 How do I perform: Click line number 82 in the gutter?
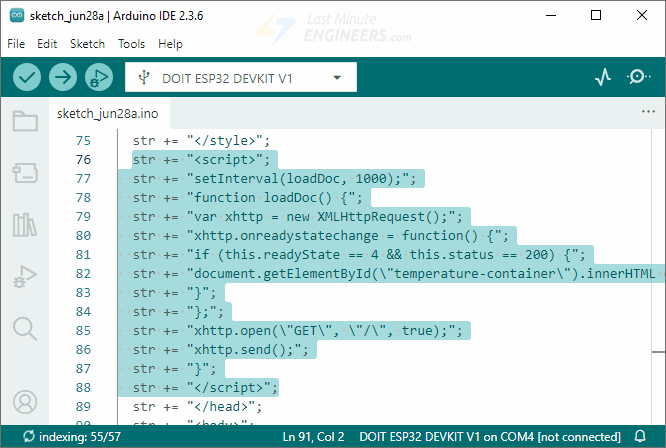83,273
